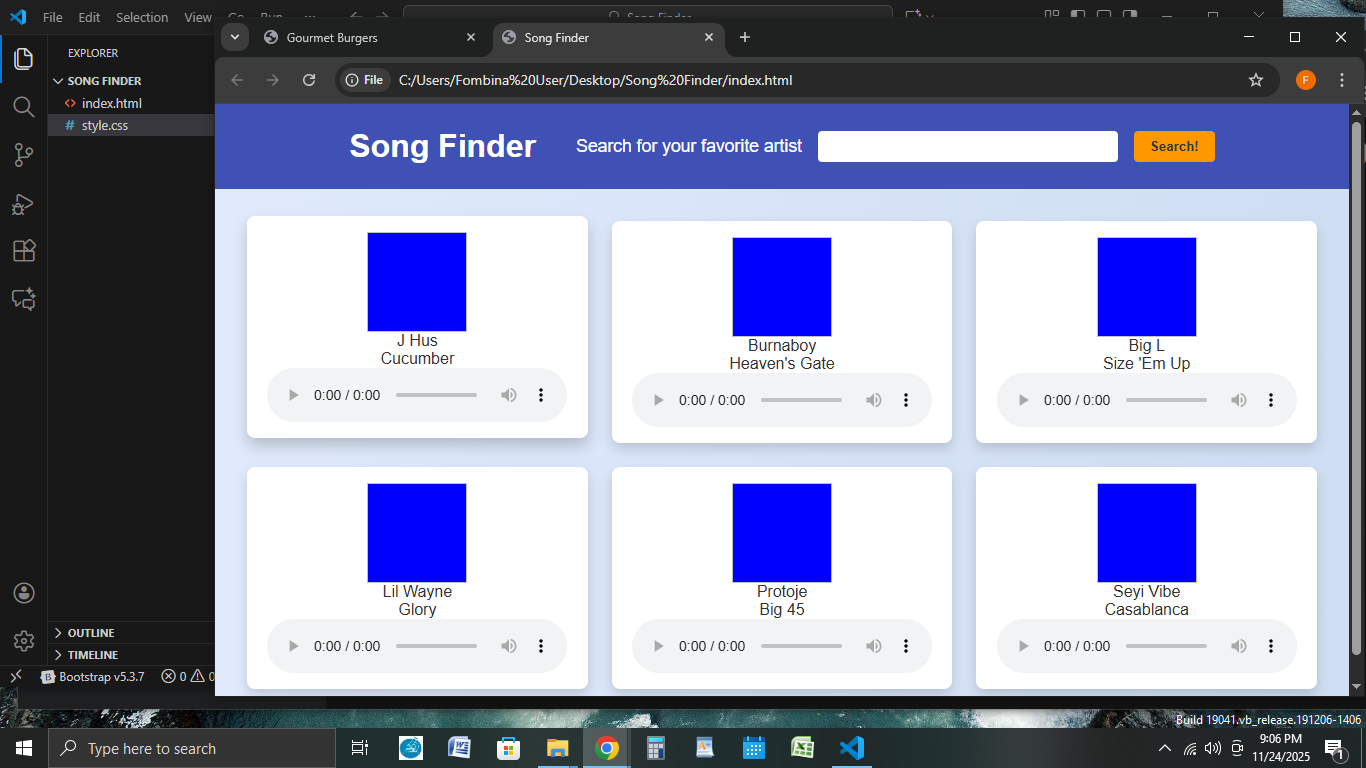Play the Protoje Big 45 audio
The width and height of the screenshot is (1366, 768).
658,646
